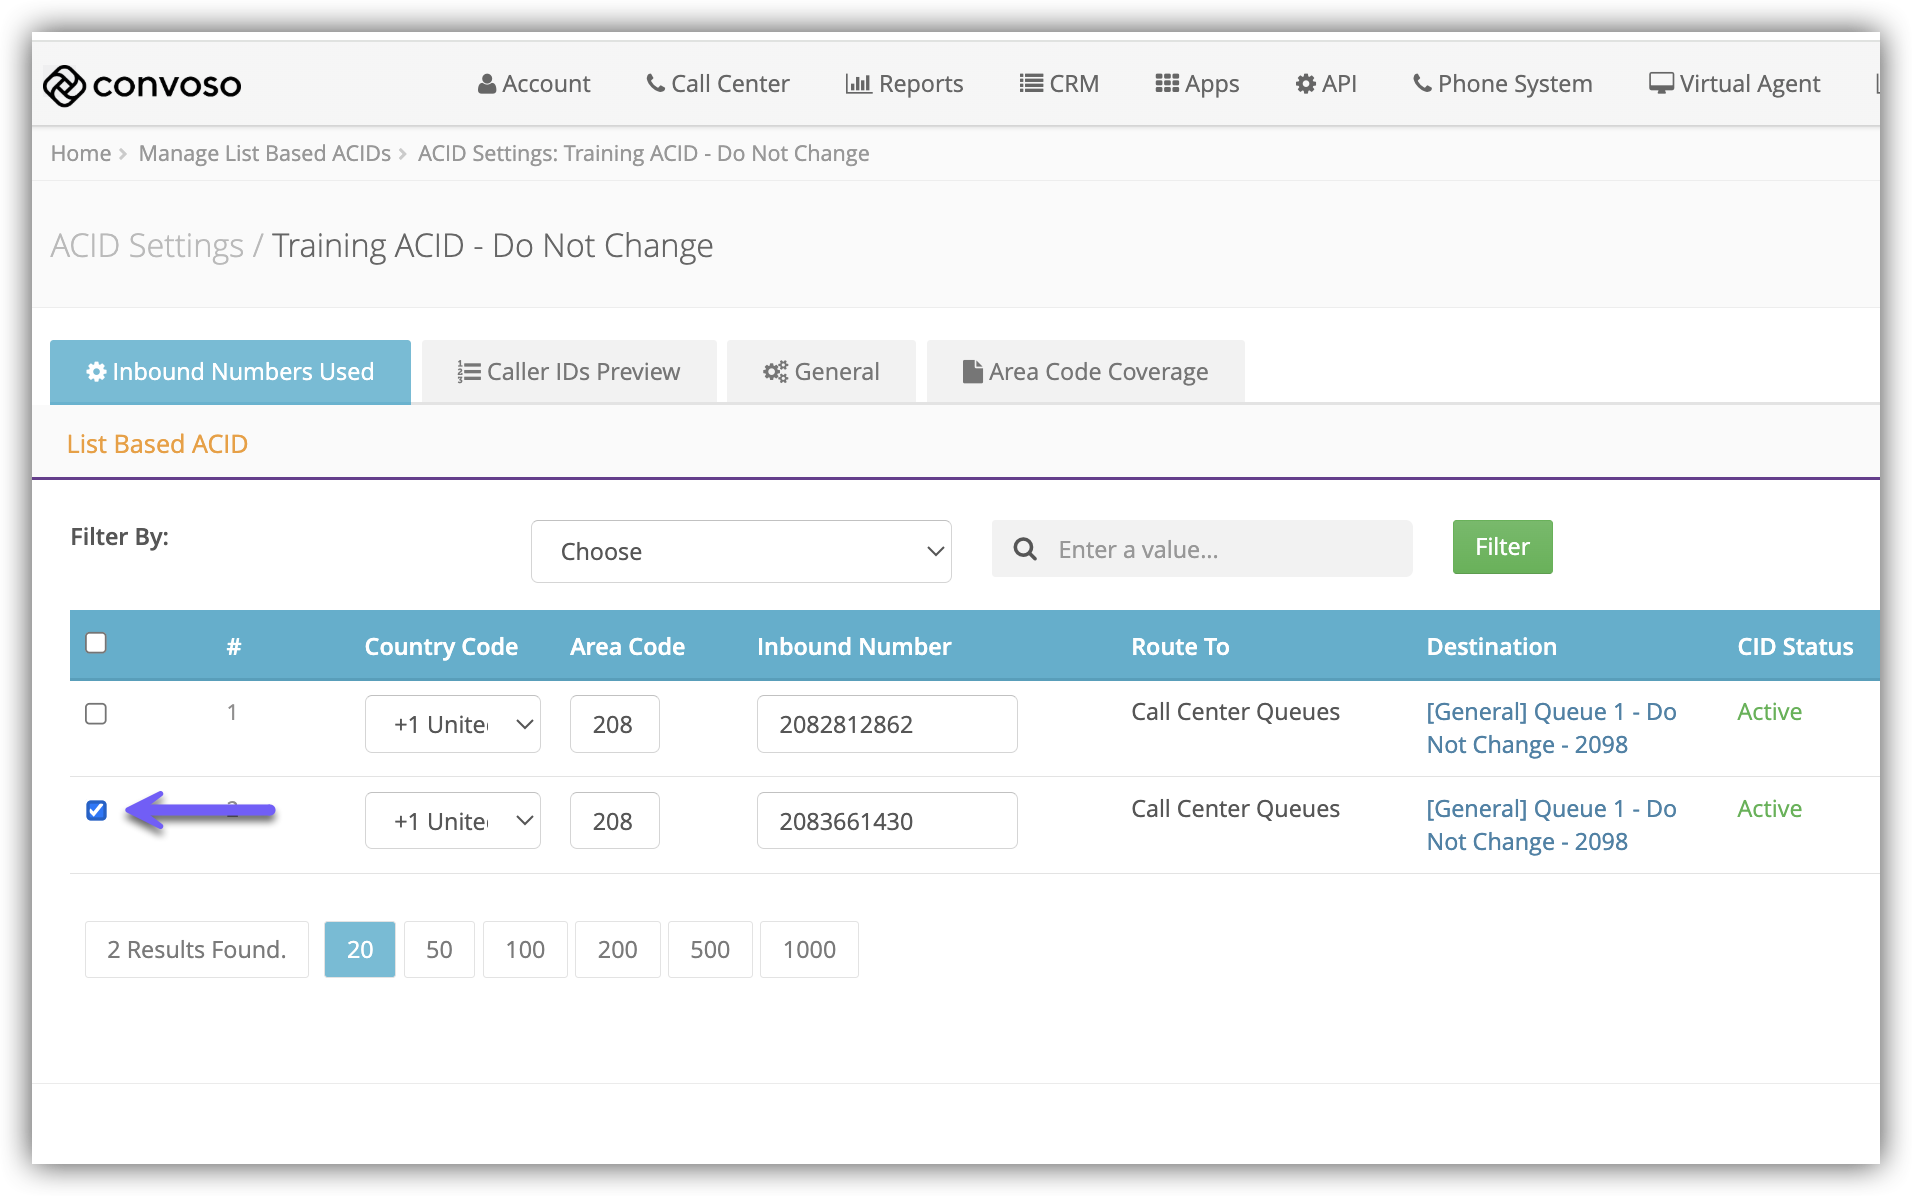Expand country code dropdown for 2082812862
Viewport: 1912px width, 1196px height.
[452, 724]
